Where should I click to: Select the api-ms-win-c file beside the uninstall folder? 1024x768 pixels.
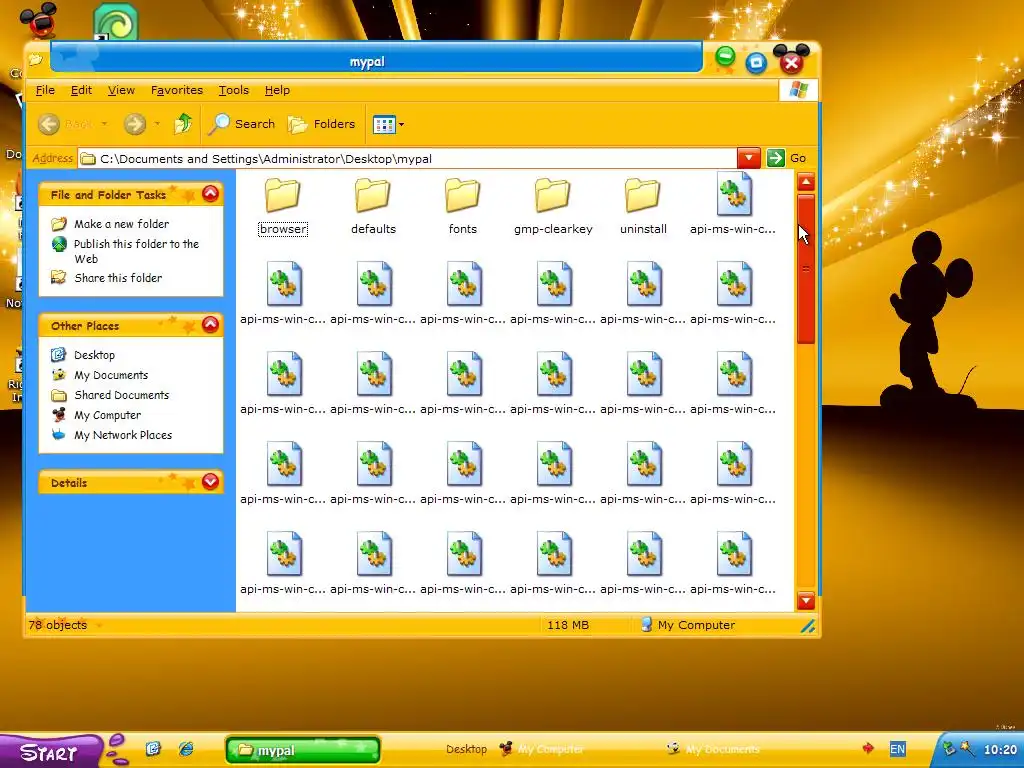pyautogui.click(x=733, y=204)
